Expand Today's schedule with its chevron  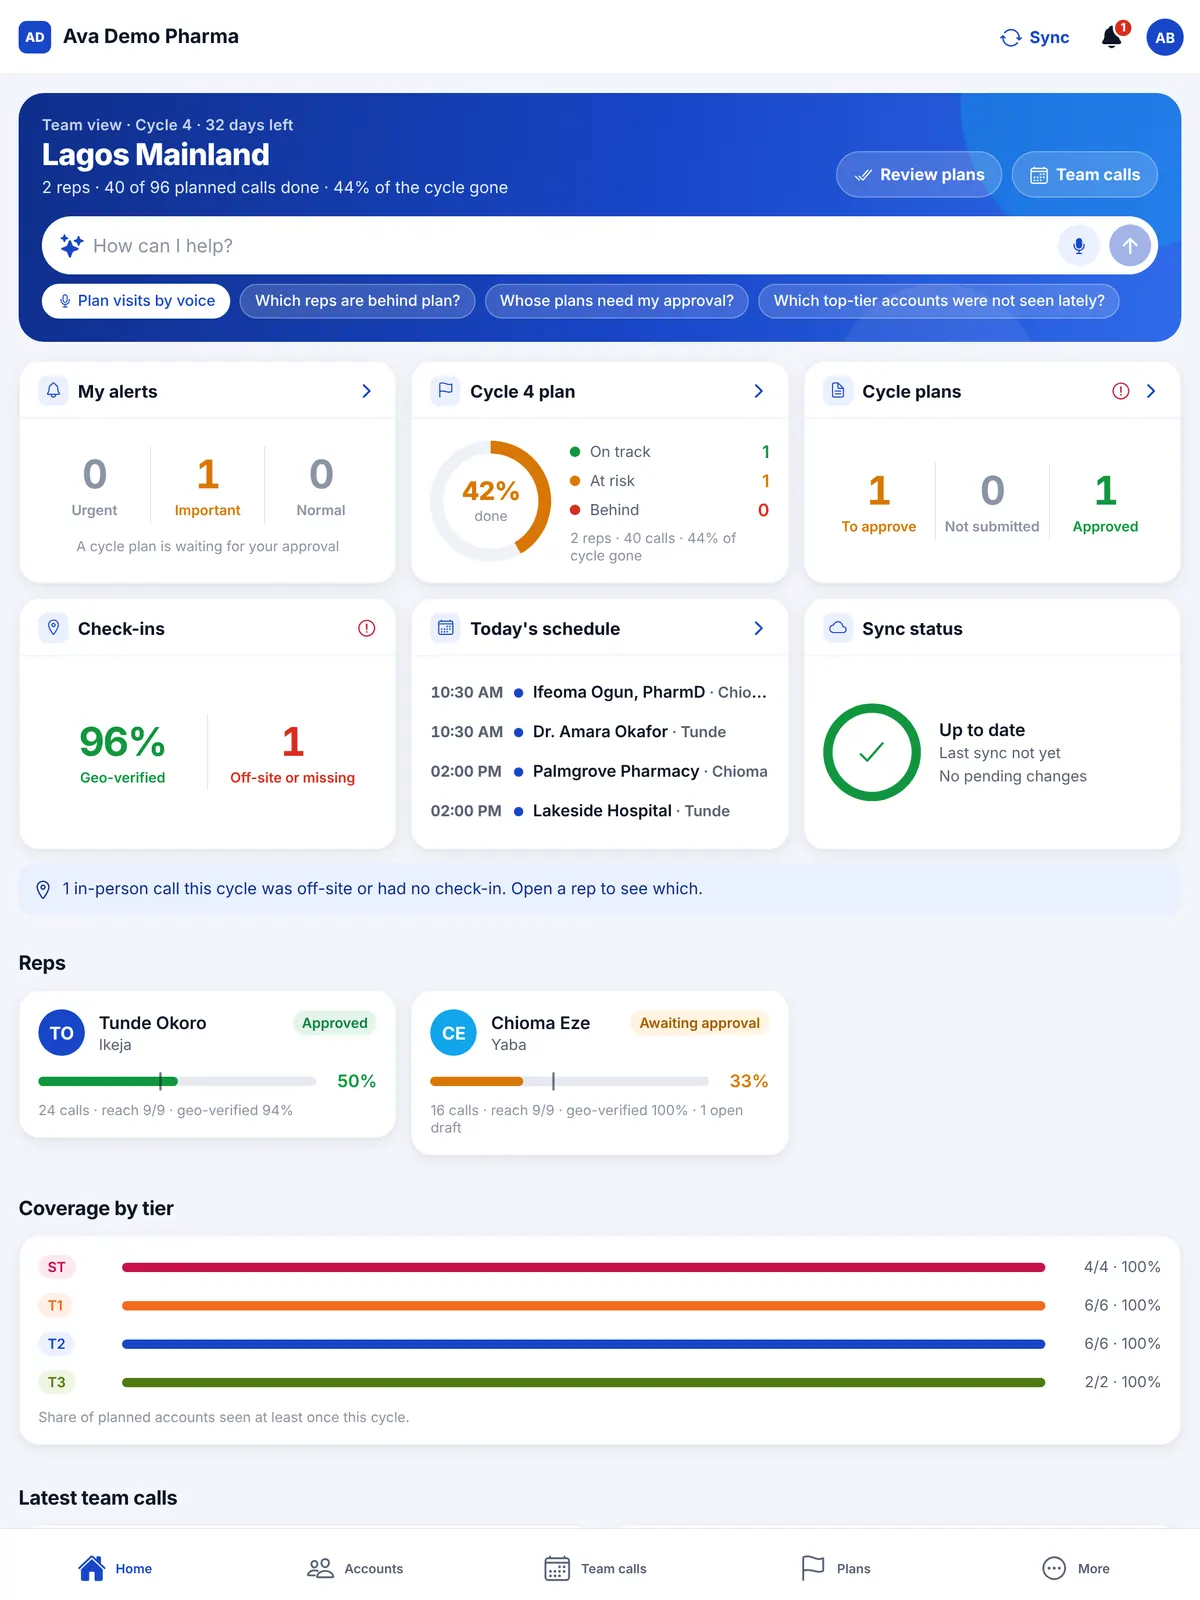759,628
